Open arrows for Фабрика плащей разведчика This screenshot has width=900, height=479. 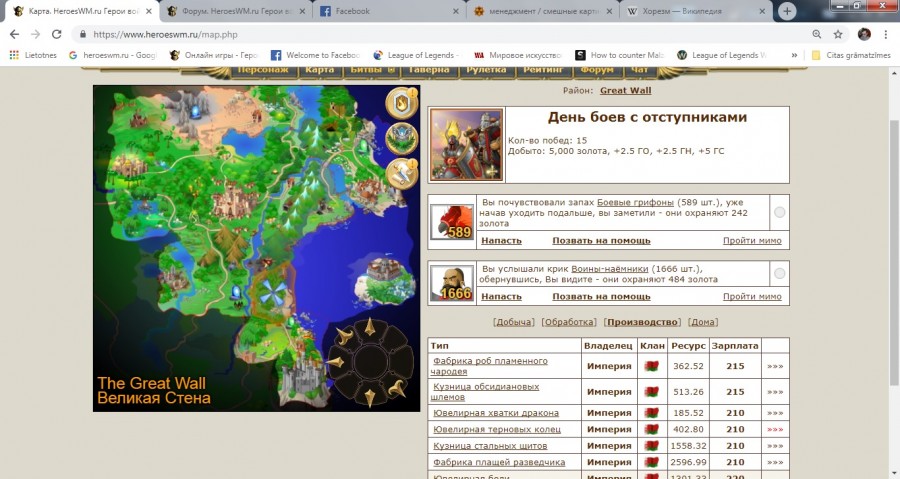tap(775, 462)
